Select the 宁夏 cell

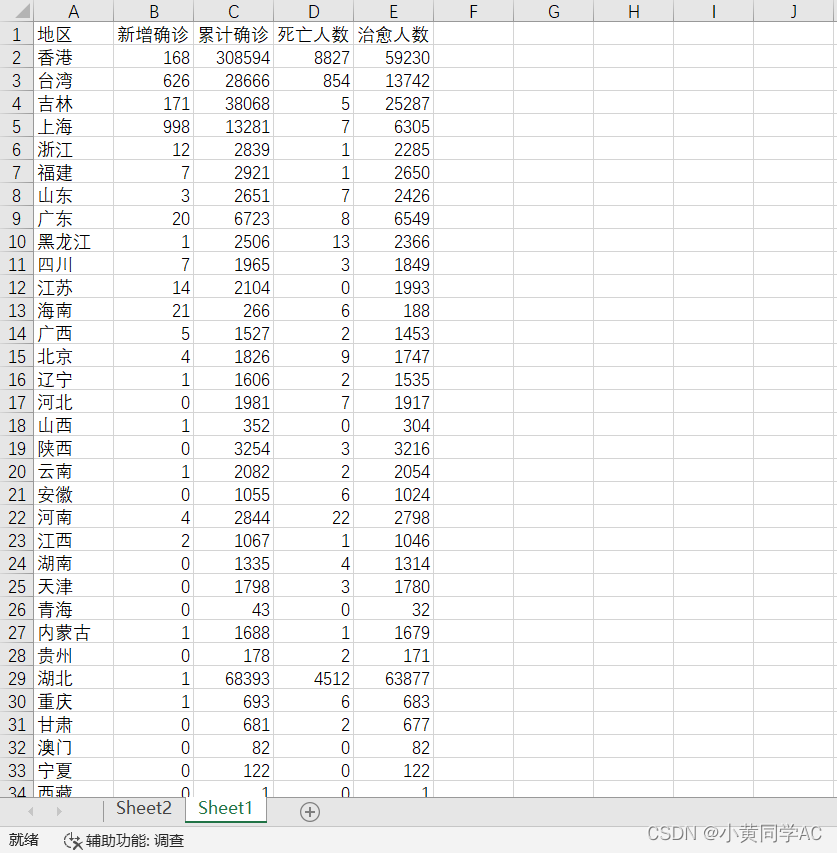[73, 770]
